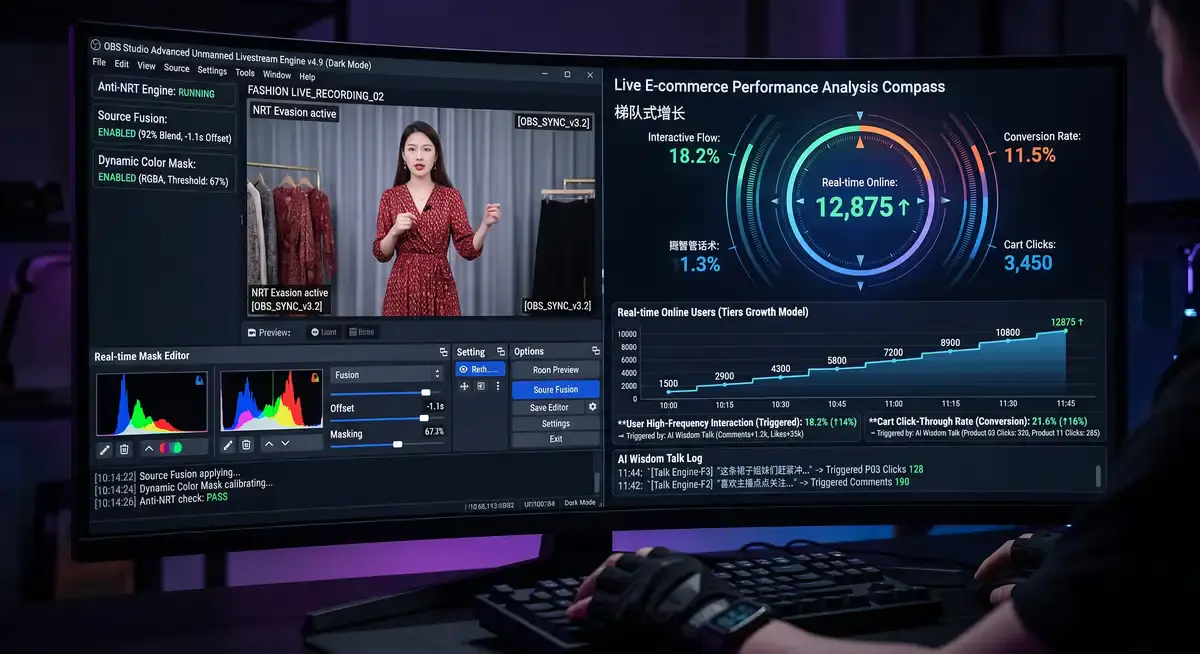1200x654 pixels.
Task: Toggle the eye icon on the Reth... row
Action: (462, 369)
